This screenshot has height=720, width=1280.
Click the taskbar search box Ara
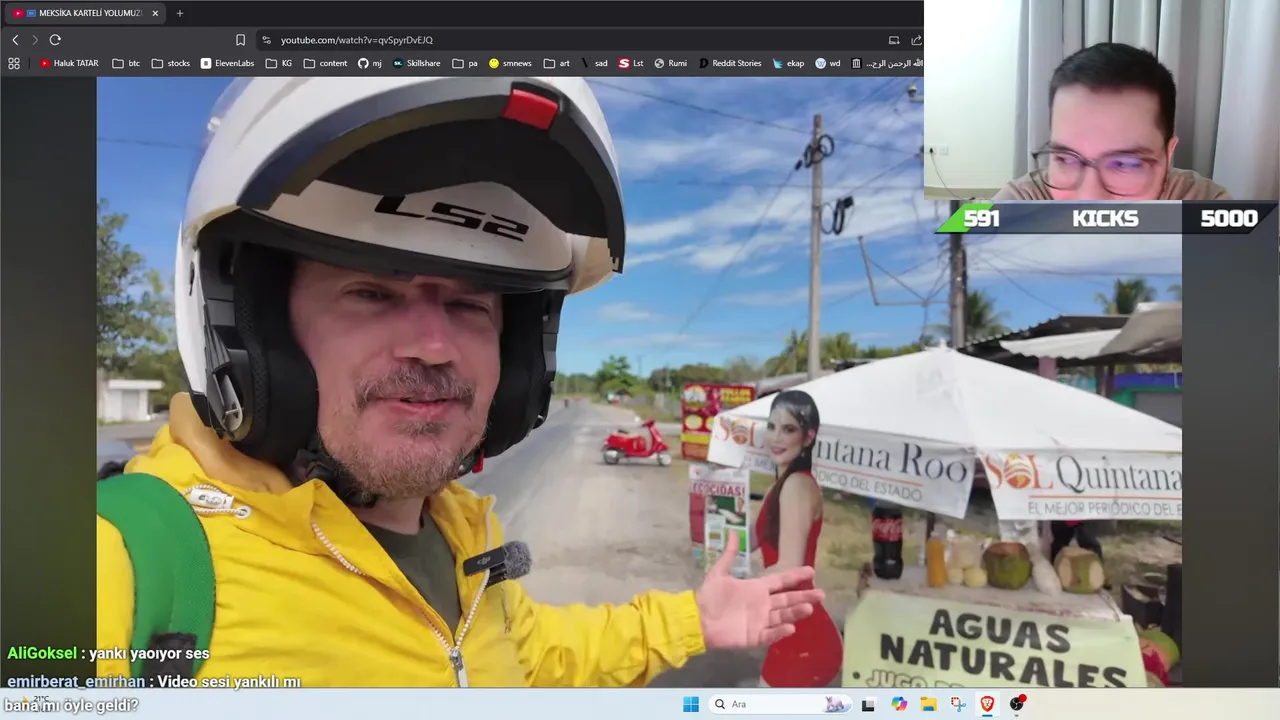(780, 704)
